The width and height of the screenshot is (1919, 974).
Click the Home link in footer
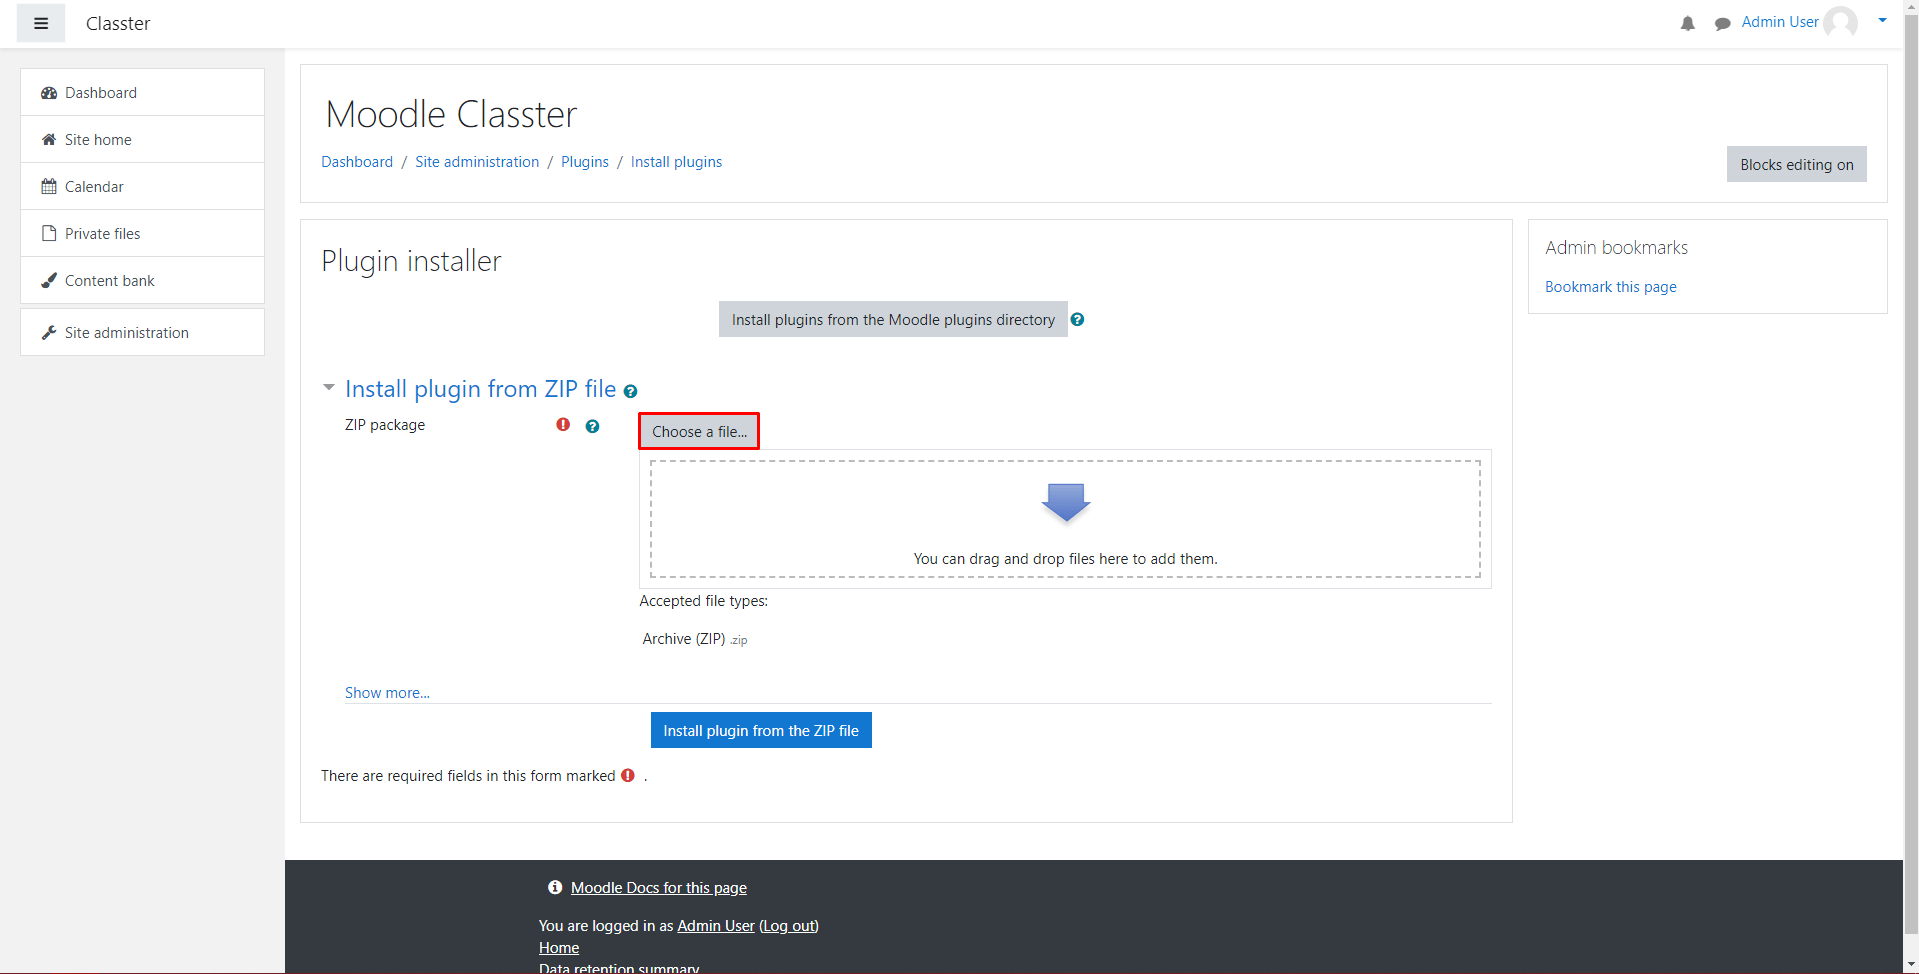pyautogui.click(x=559, y=948)
